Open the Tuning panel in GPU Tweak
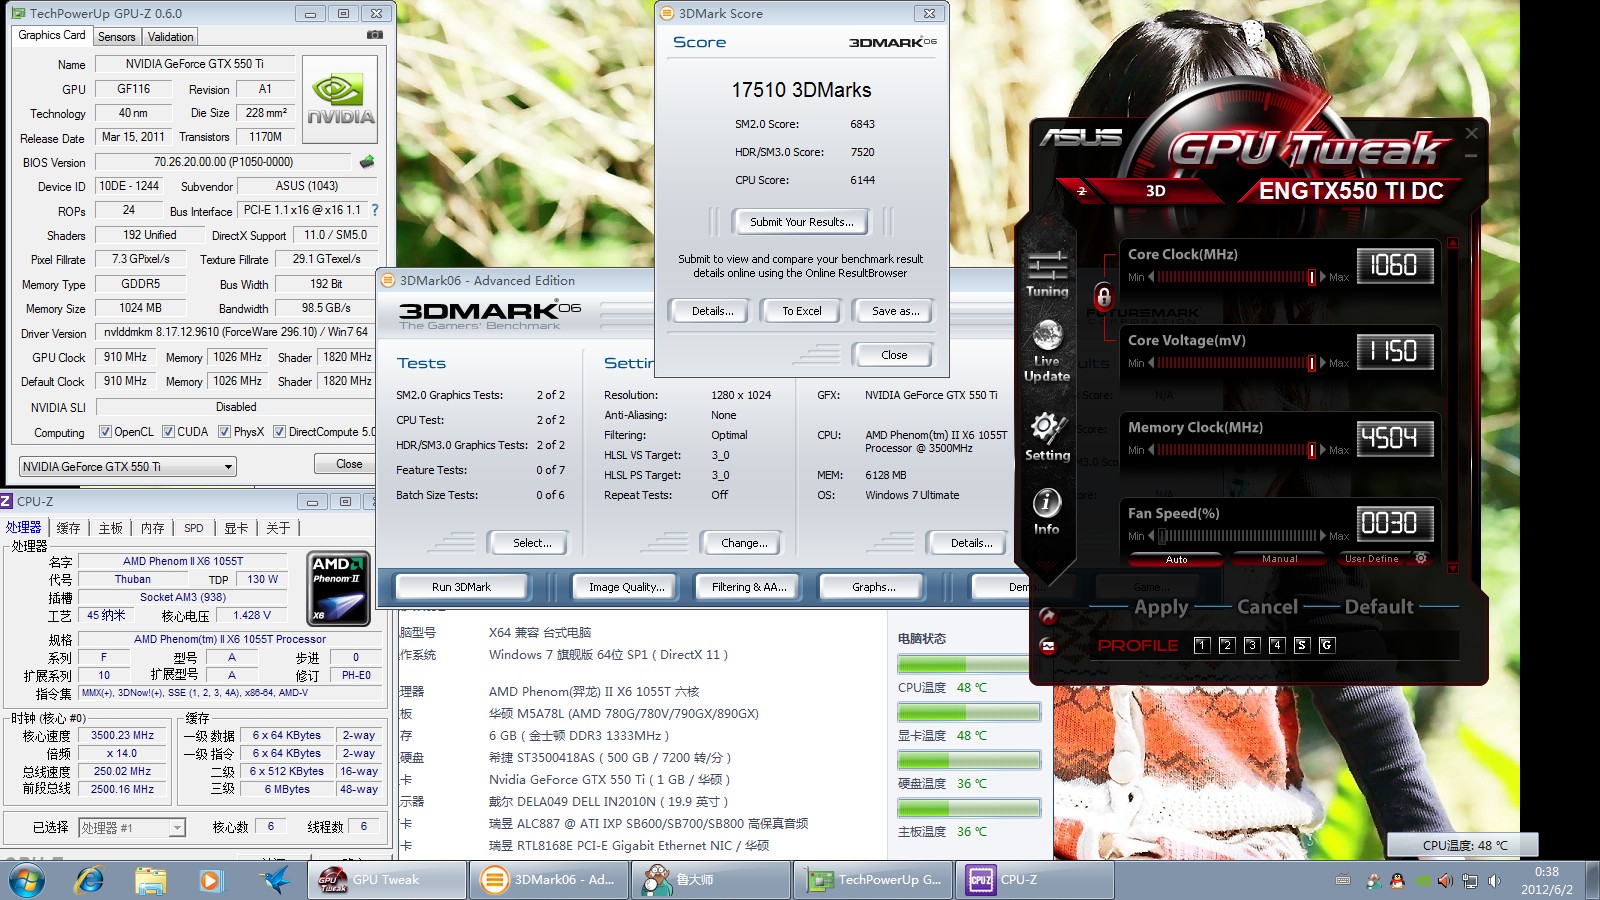This screenshot has height=900, width=1600. (1047, 274)
